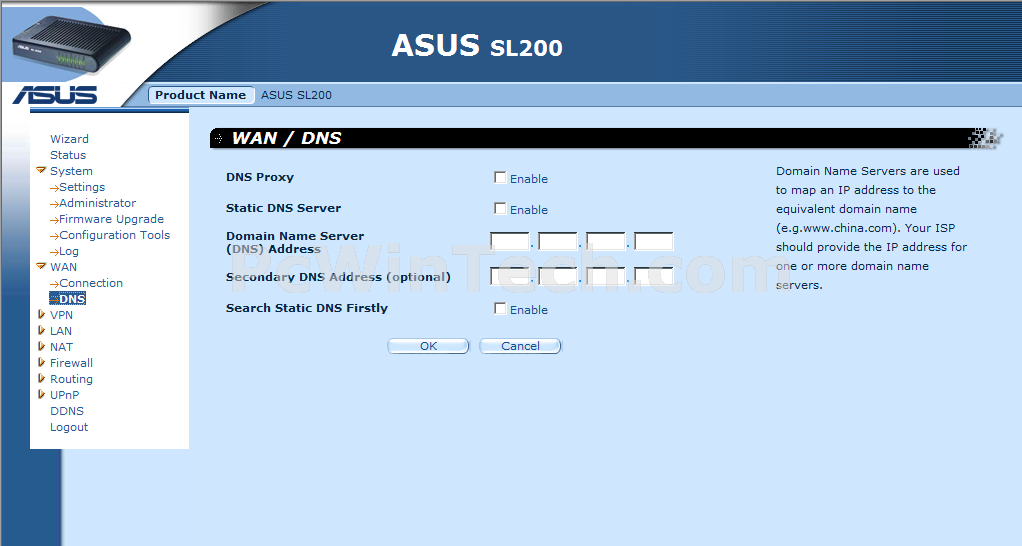Viewport: 1022px width, 546px height.
Task: Focus first octet of Secondary DNS Address
Action: (x=510, y=276)
